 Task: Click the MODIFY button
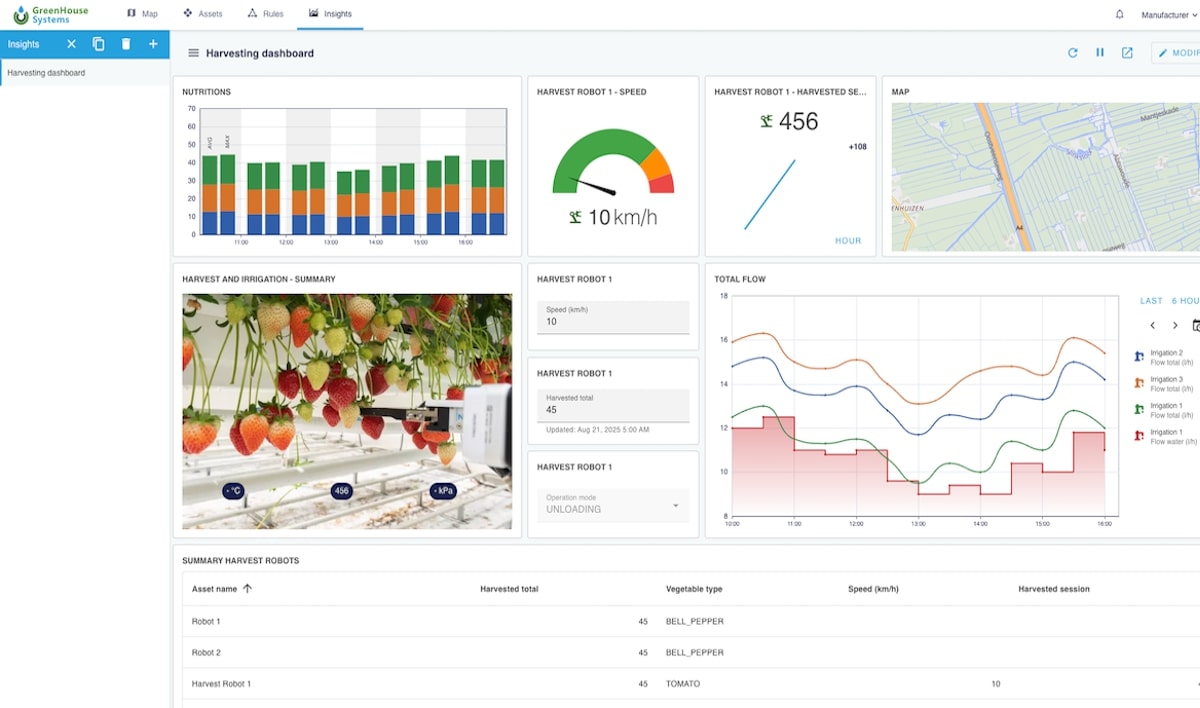tap(1180, 52)
